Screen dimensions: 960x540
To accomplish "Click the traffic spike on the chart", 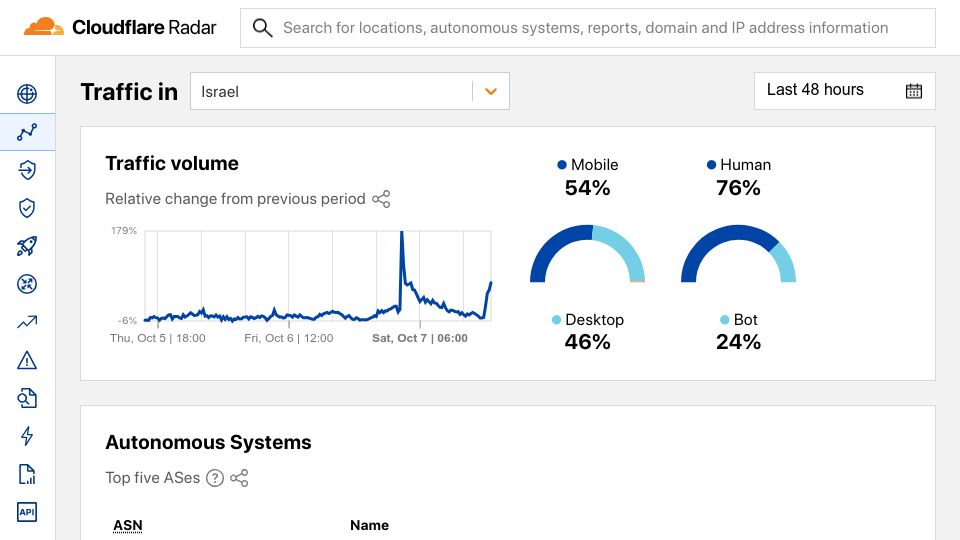I will pos(402,234).
